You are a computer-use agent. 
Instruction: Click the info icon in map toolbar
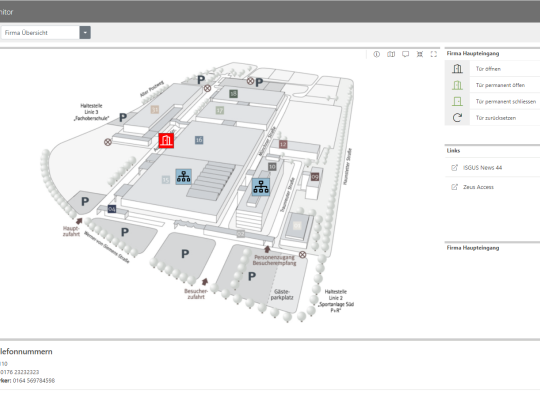point(376,54)
